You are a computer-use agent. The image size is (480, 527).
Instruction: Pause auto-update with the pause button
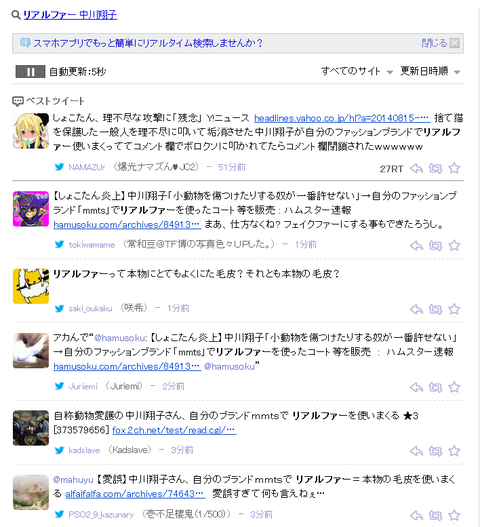(x=30, y=72)
